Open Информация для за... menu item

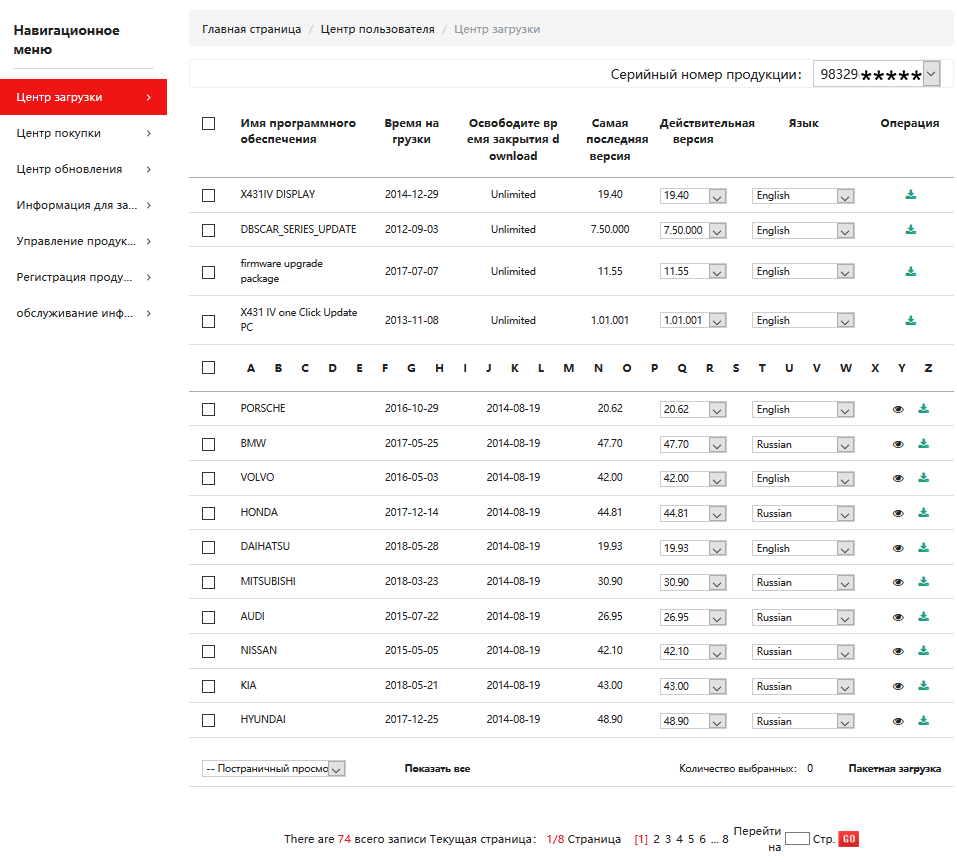[x=84, y=205]
